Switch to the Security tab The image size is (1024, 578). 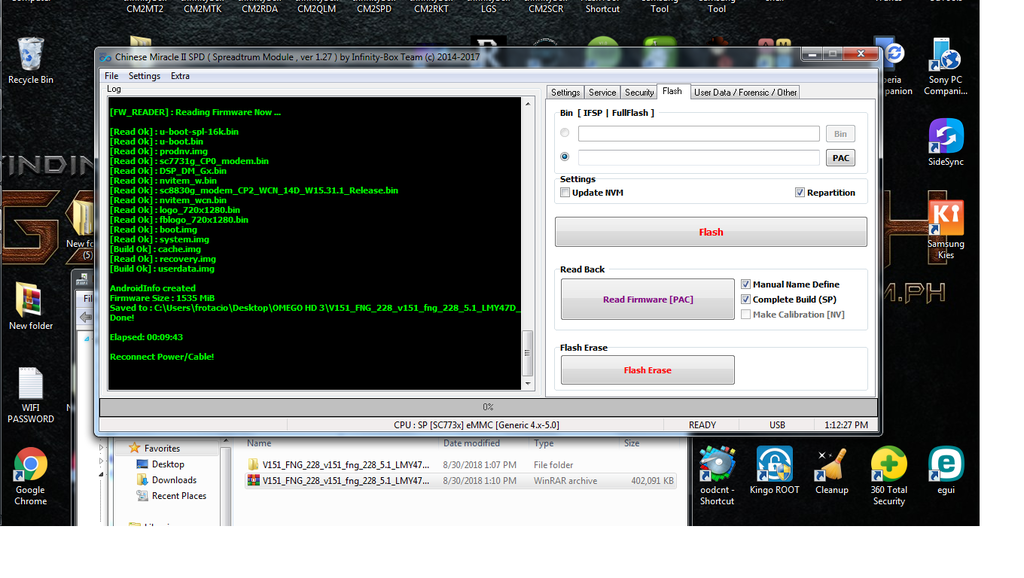coord(639,93)
